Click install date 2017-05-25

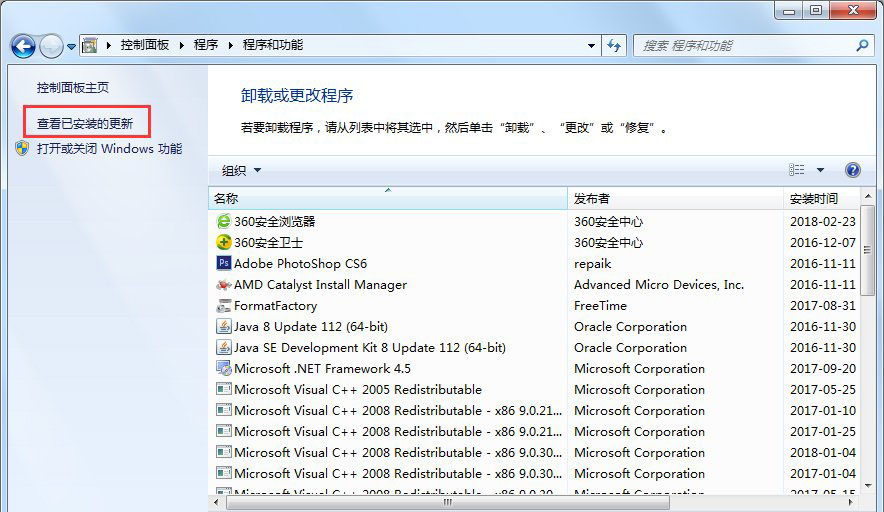click(823, 390)
